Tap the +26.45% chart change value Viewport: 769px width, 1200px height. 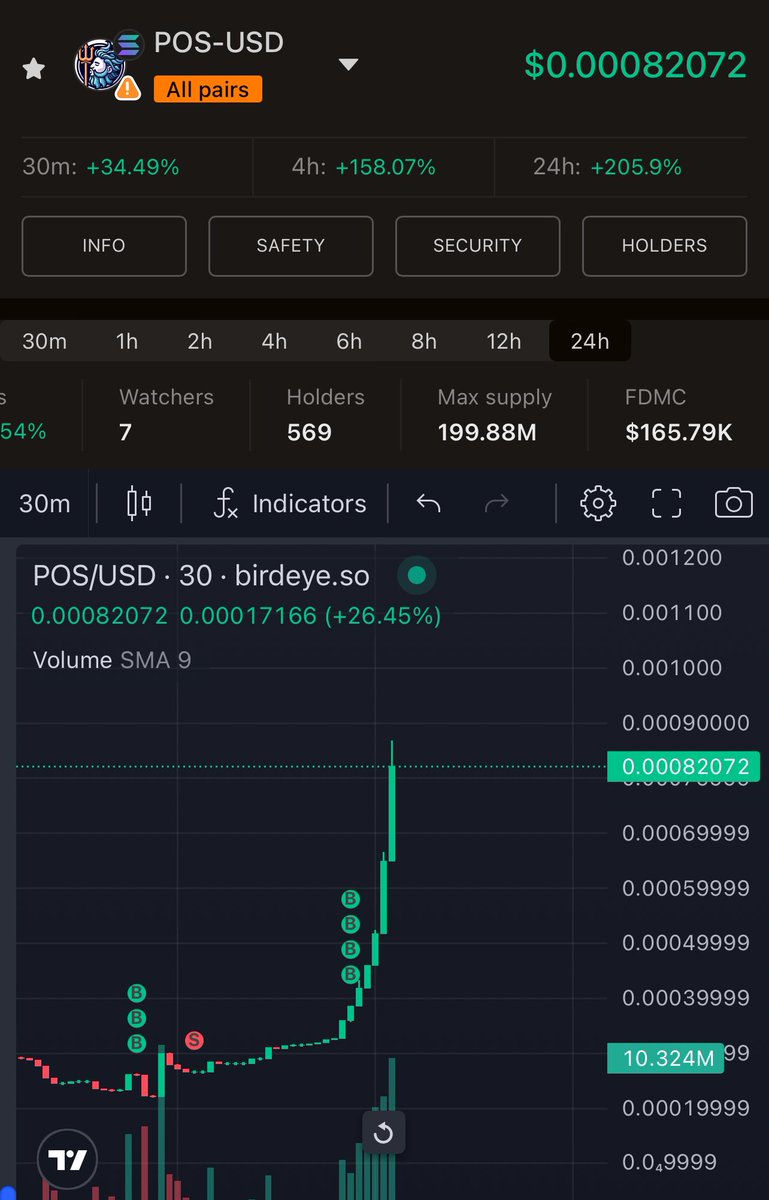tap(382, 616)
